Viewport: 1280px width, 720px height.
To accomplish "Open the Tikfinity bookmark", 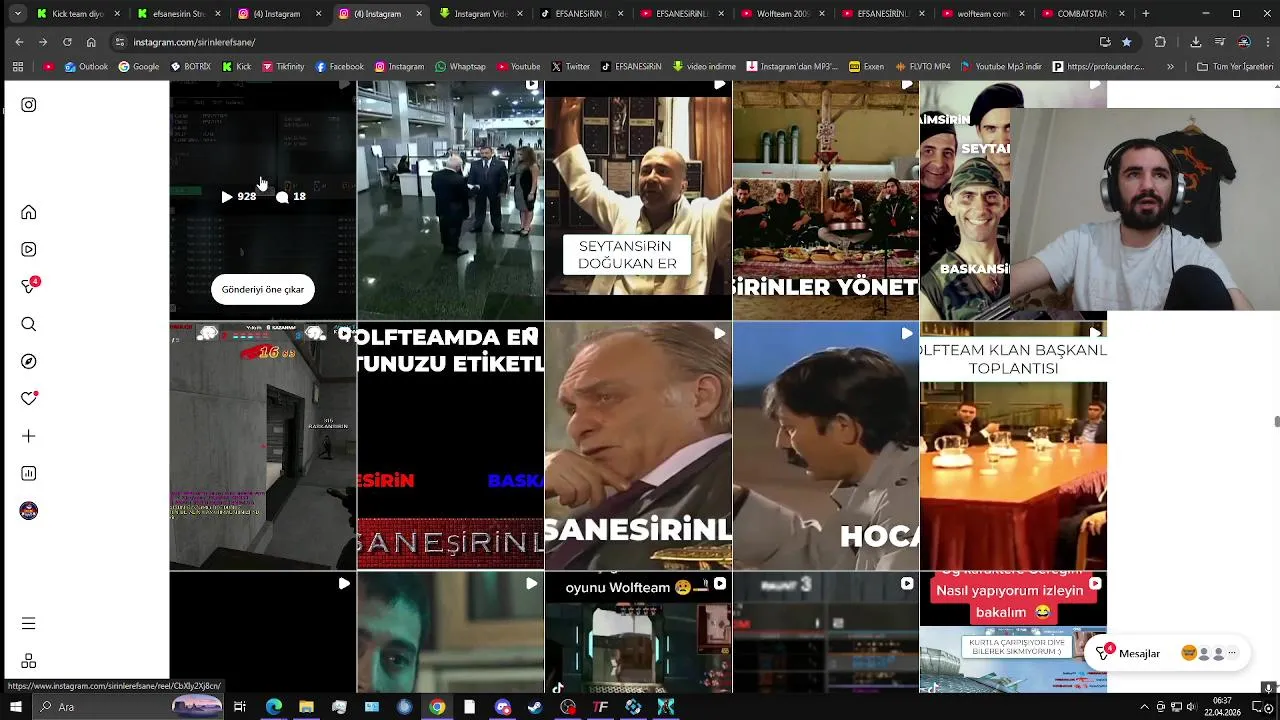I will tap(283, 67).
